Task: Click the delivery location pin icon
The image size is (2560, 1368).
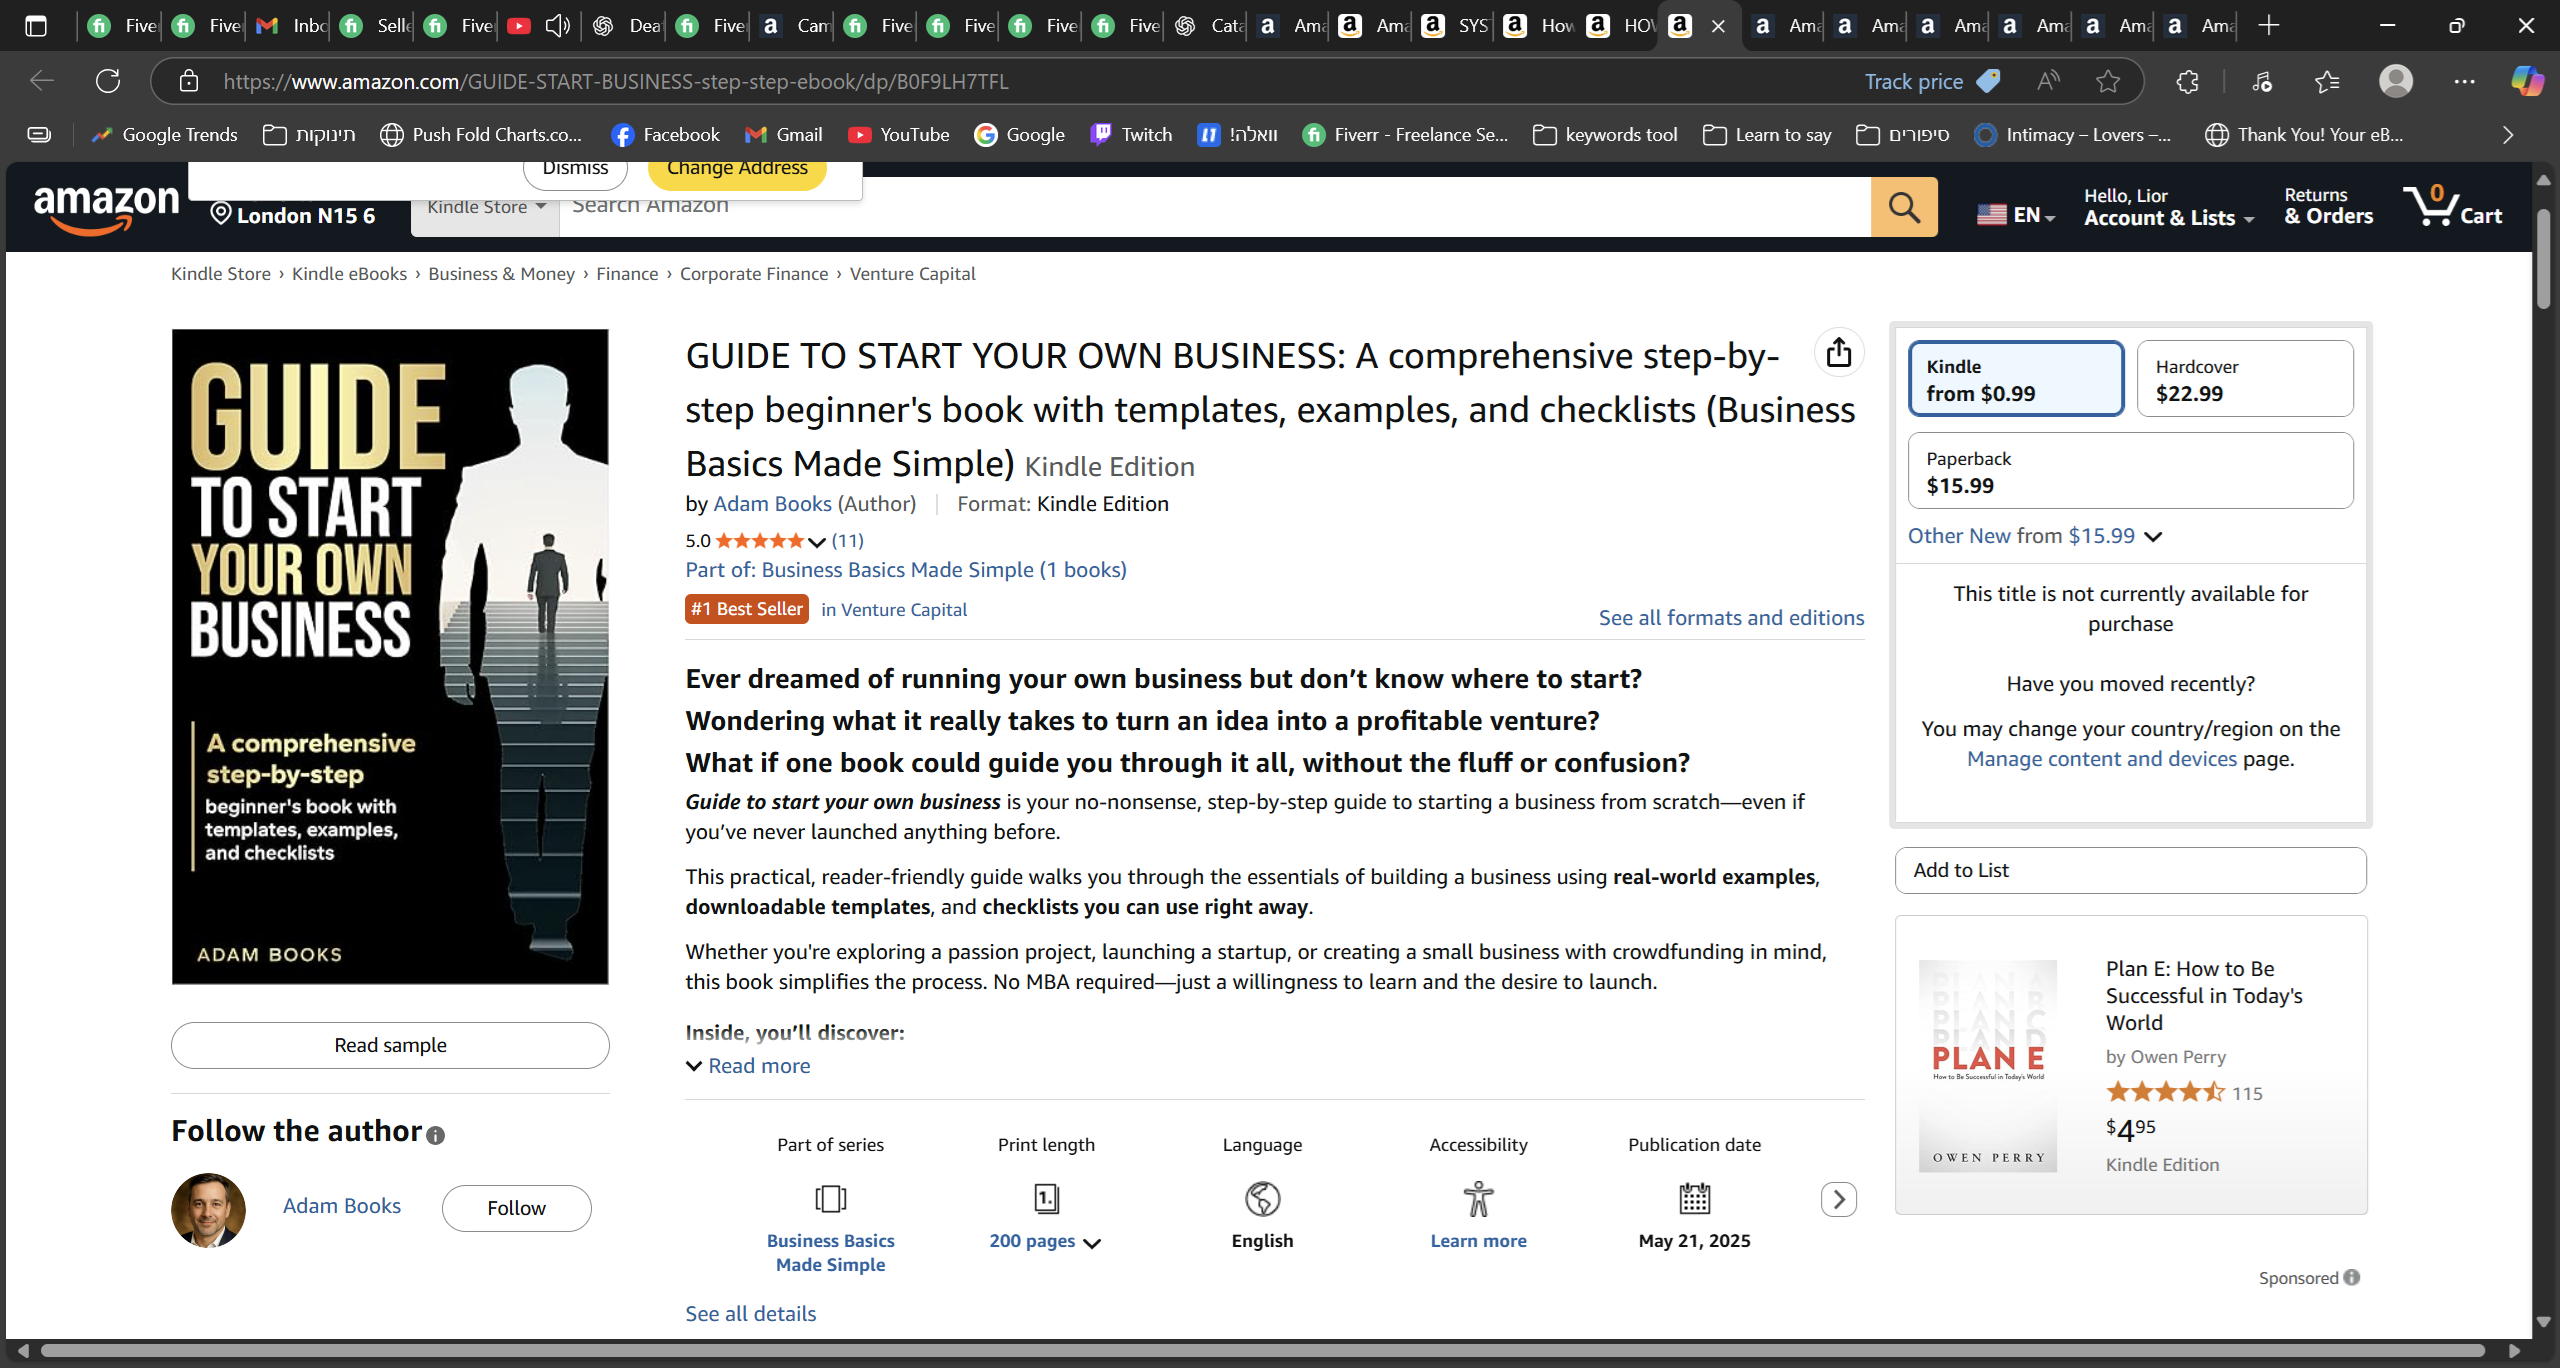Action: tap(220, 213)
